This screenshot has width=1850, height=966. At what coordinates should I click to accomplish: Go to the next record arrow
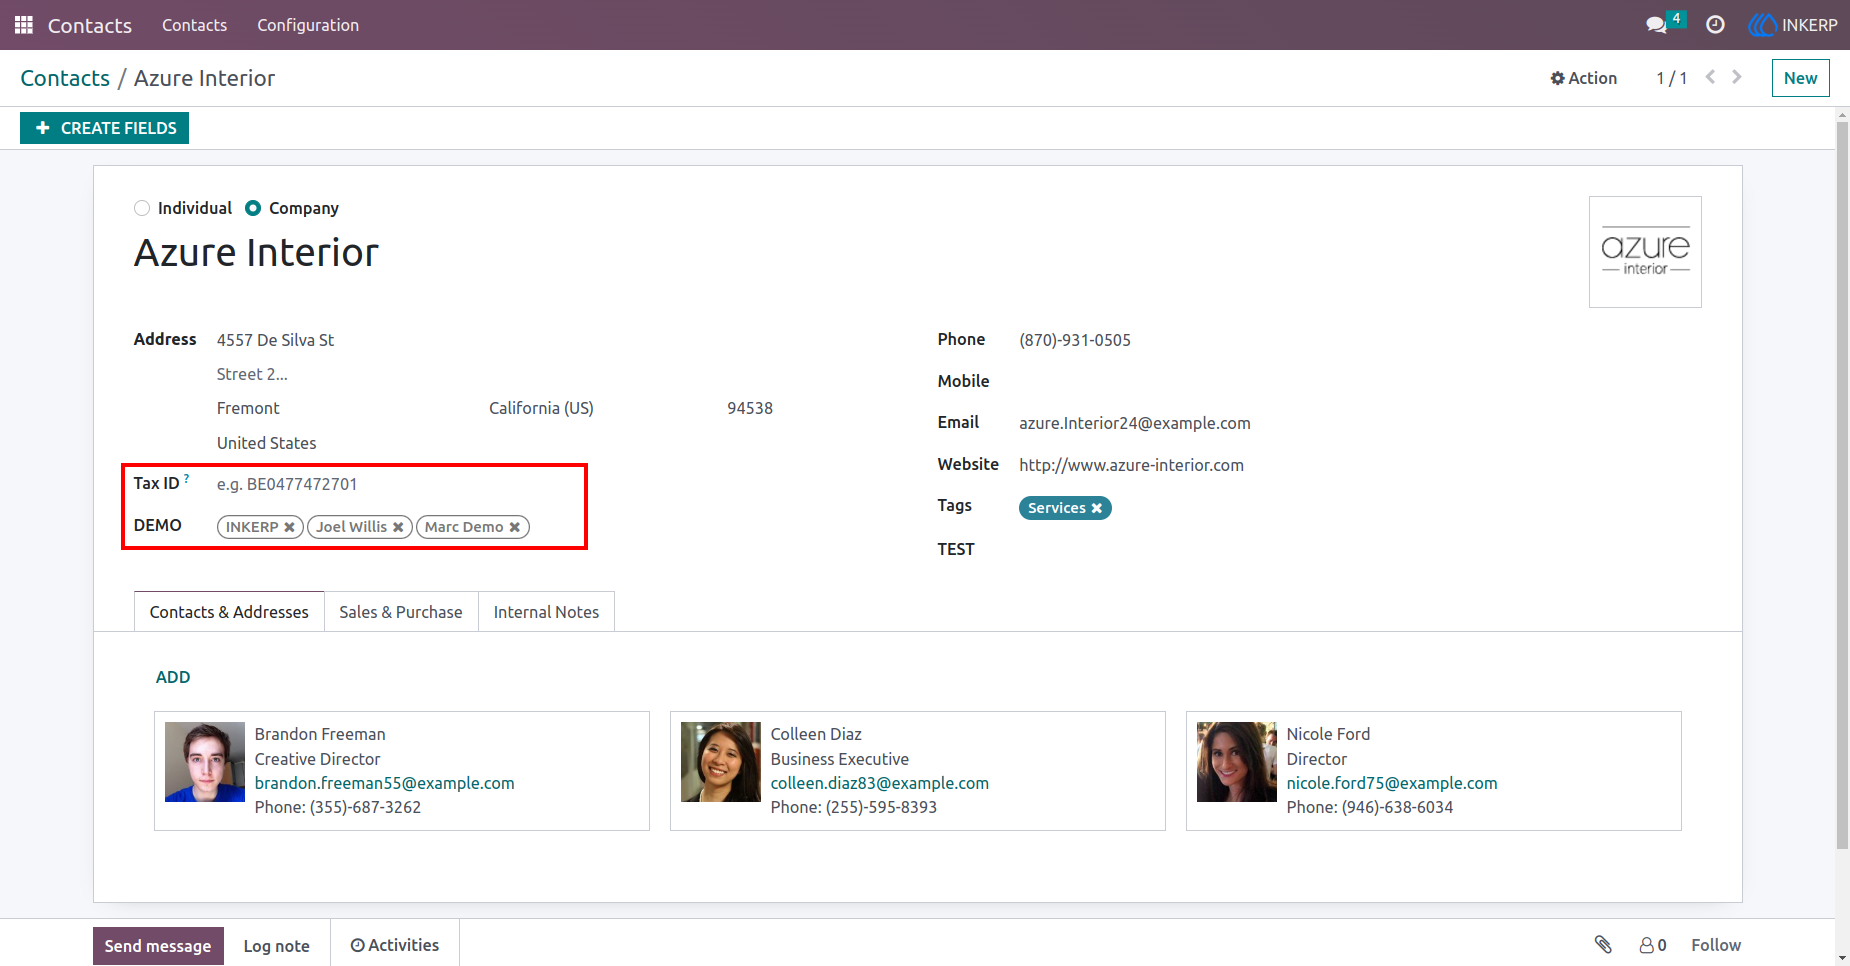tap(1737, 77)
